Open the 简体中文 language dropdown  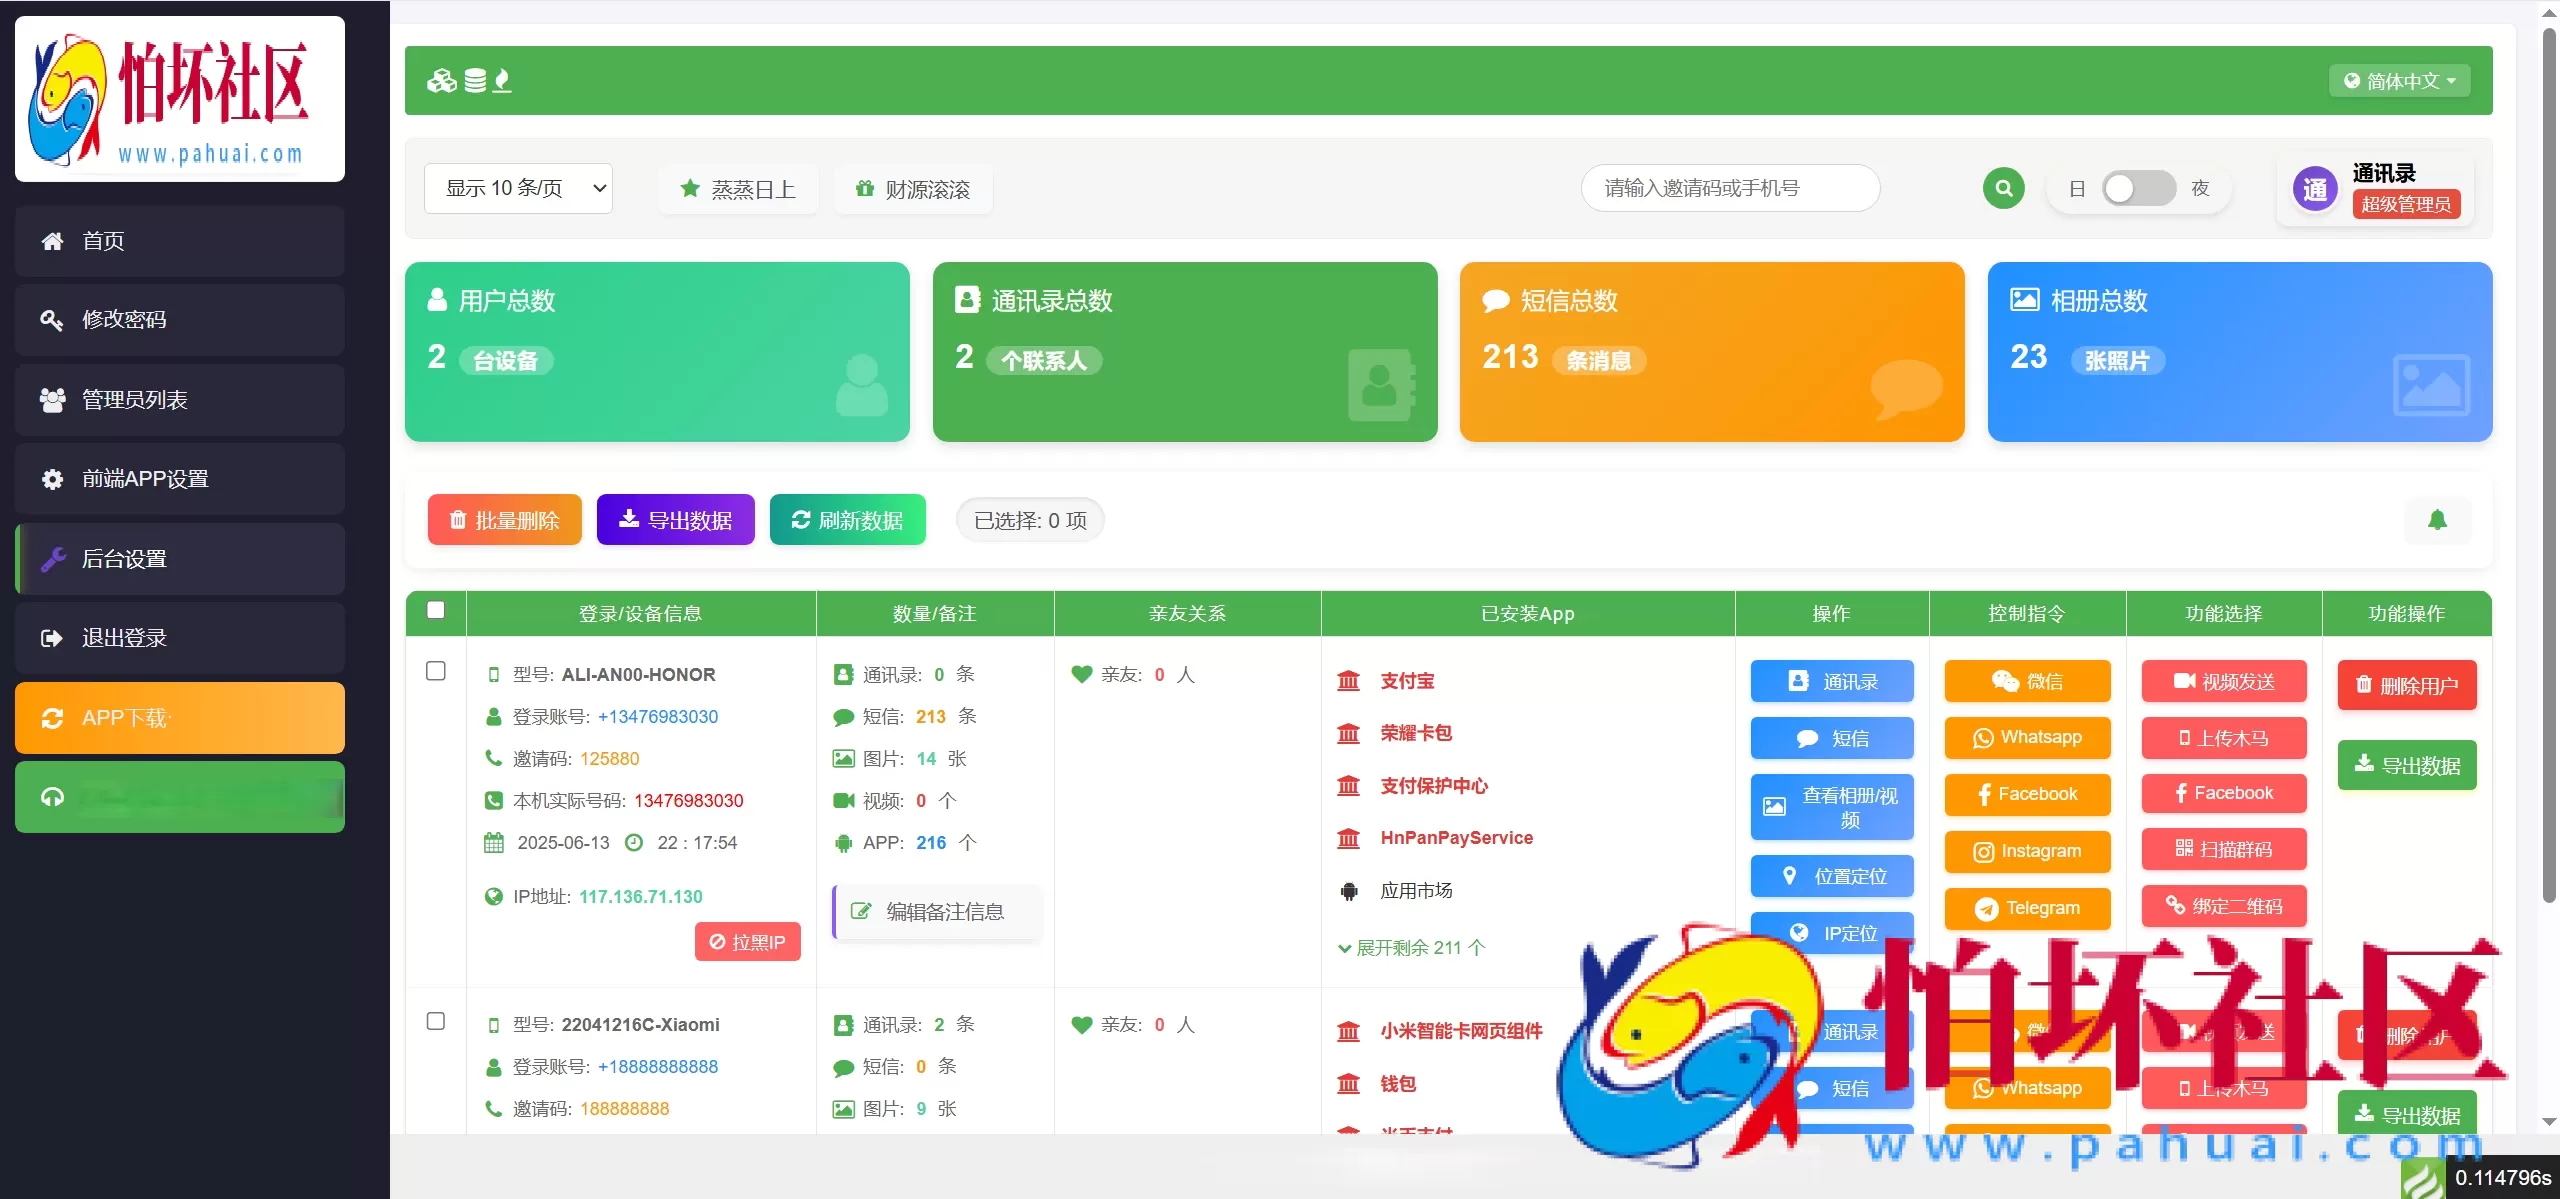point(2399,80)
